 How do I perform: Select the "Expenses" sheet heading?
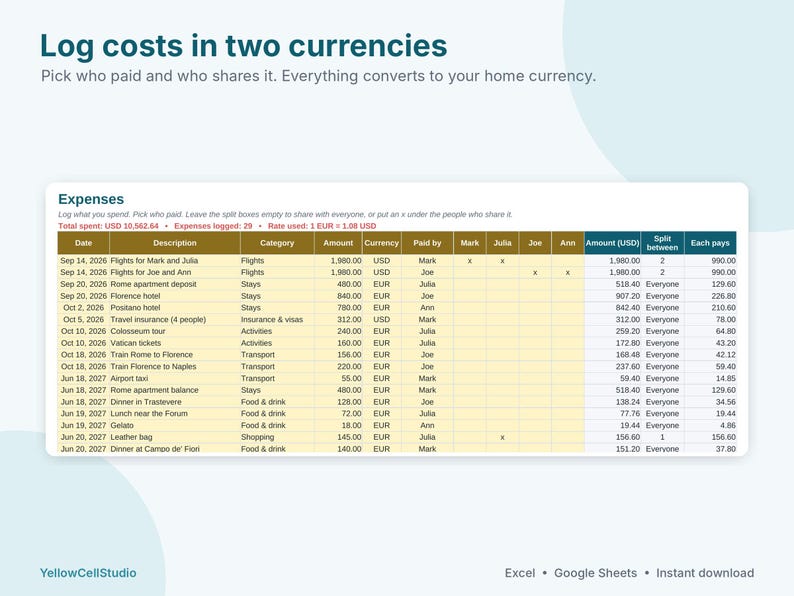coord(91,199)
